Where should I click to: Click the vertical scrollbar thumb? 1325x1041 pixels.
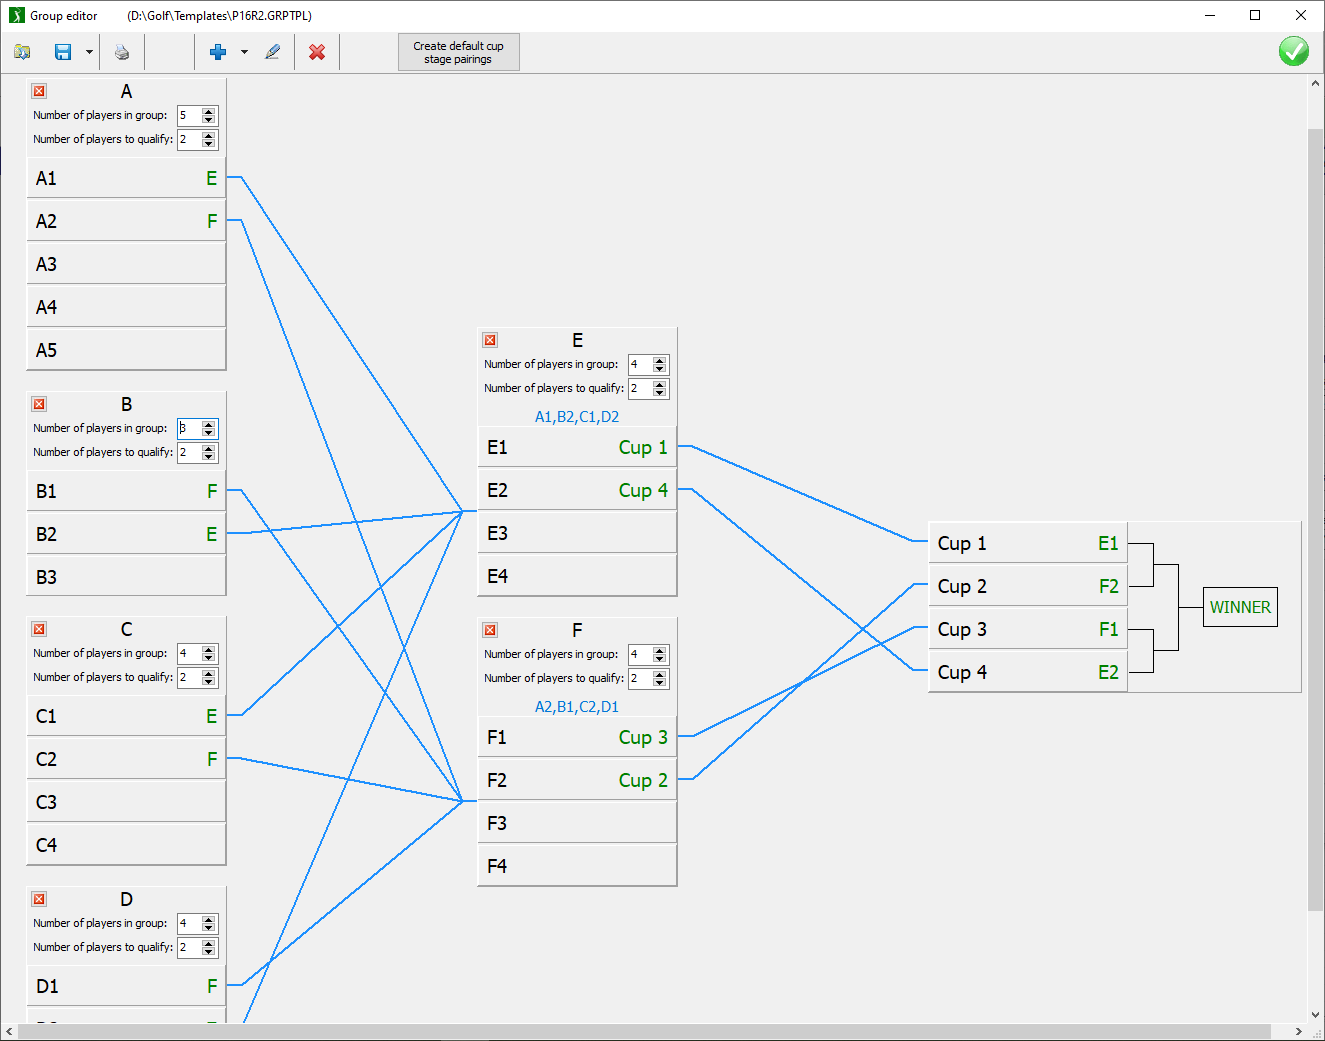click(x=1315, y=520)
